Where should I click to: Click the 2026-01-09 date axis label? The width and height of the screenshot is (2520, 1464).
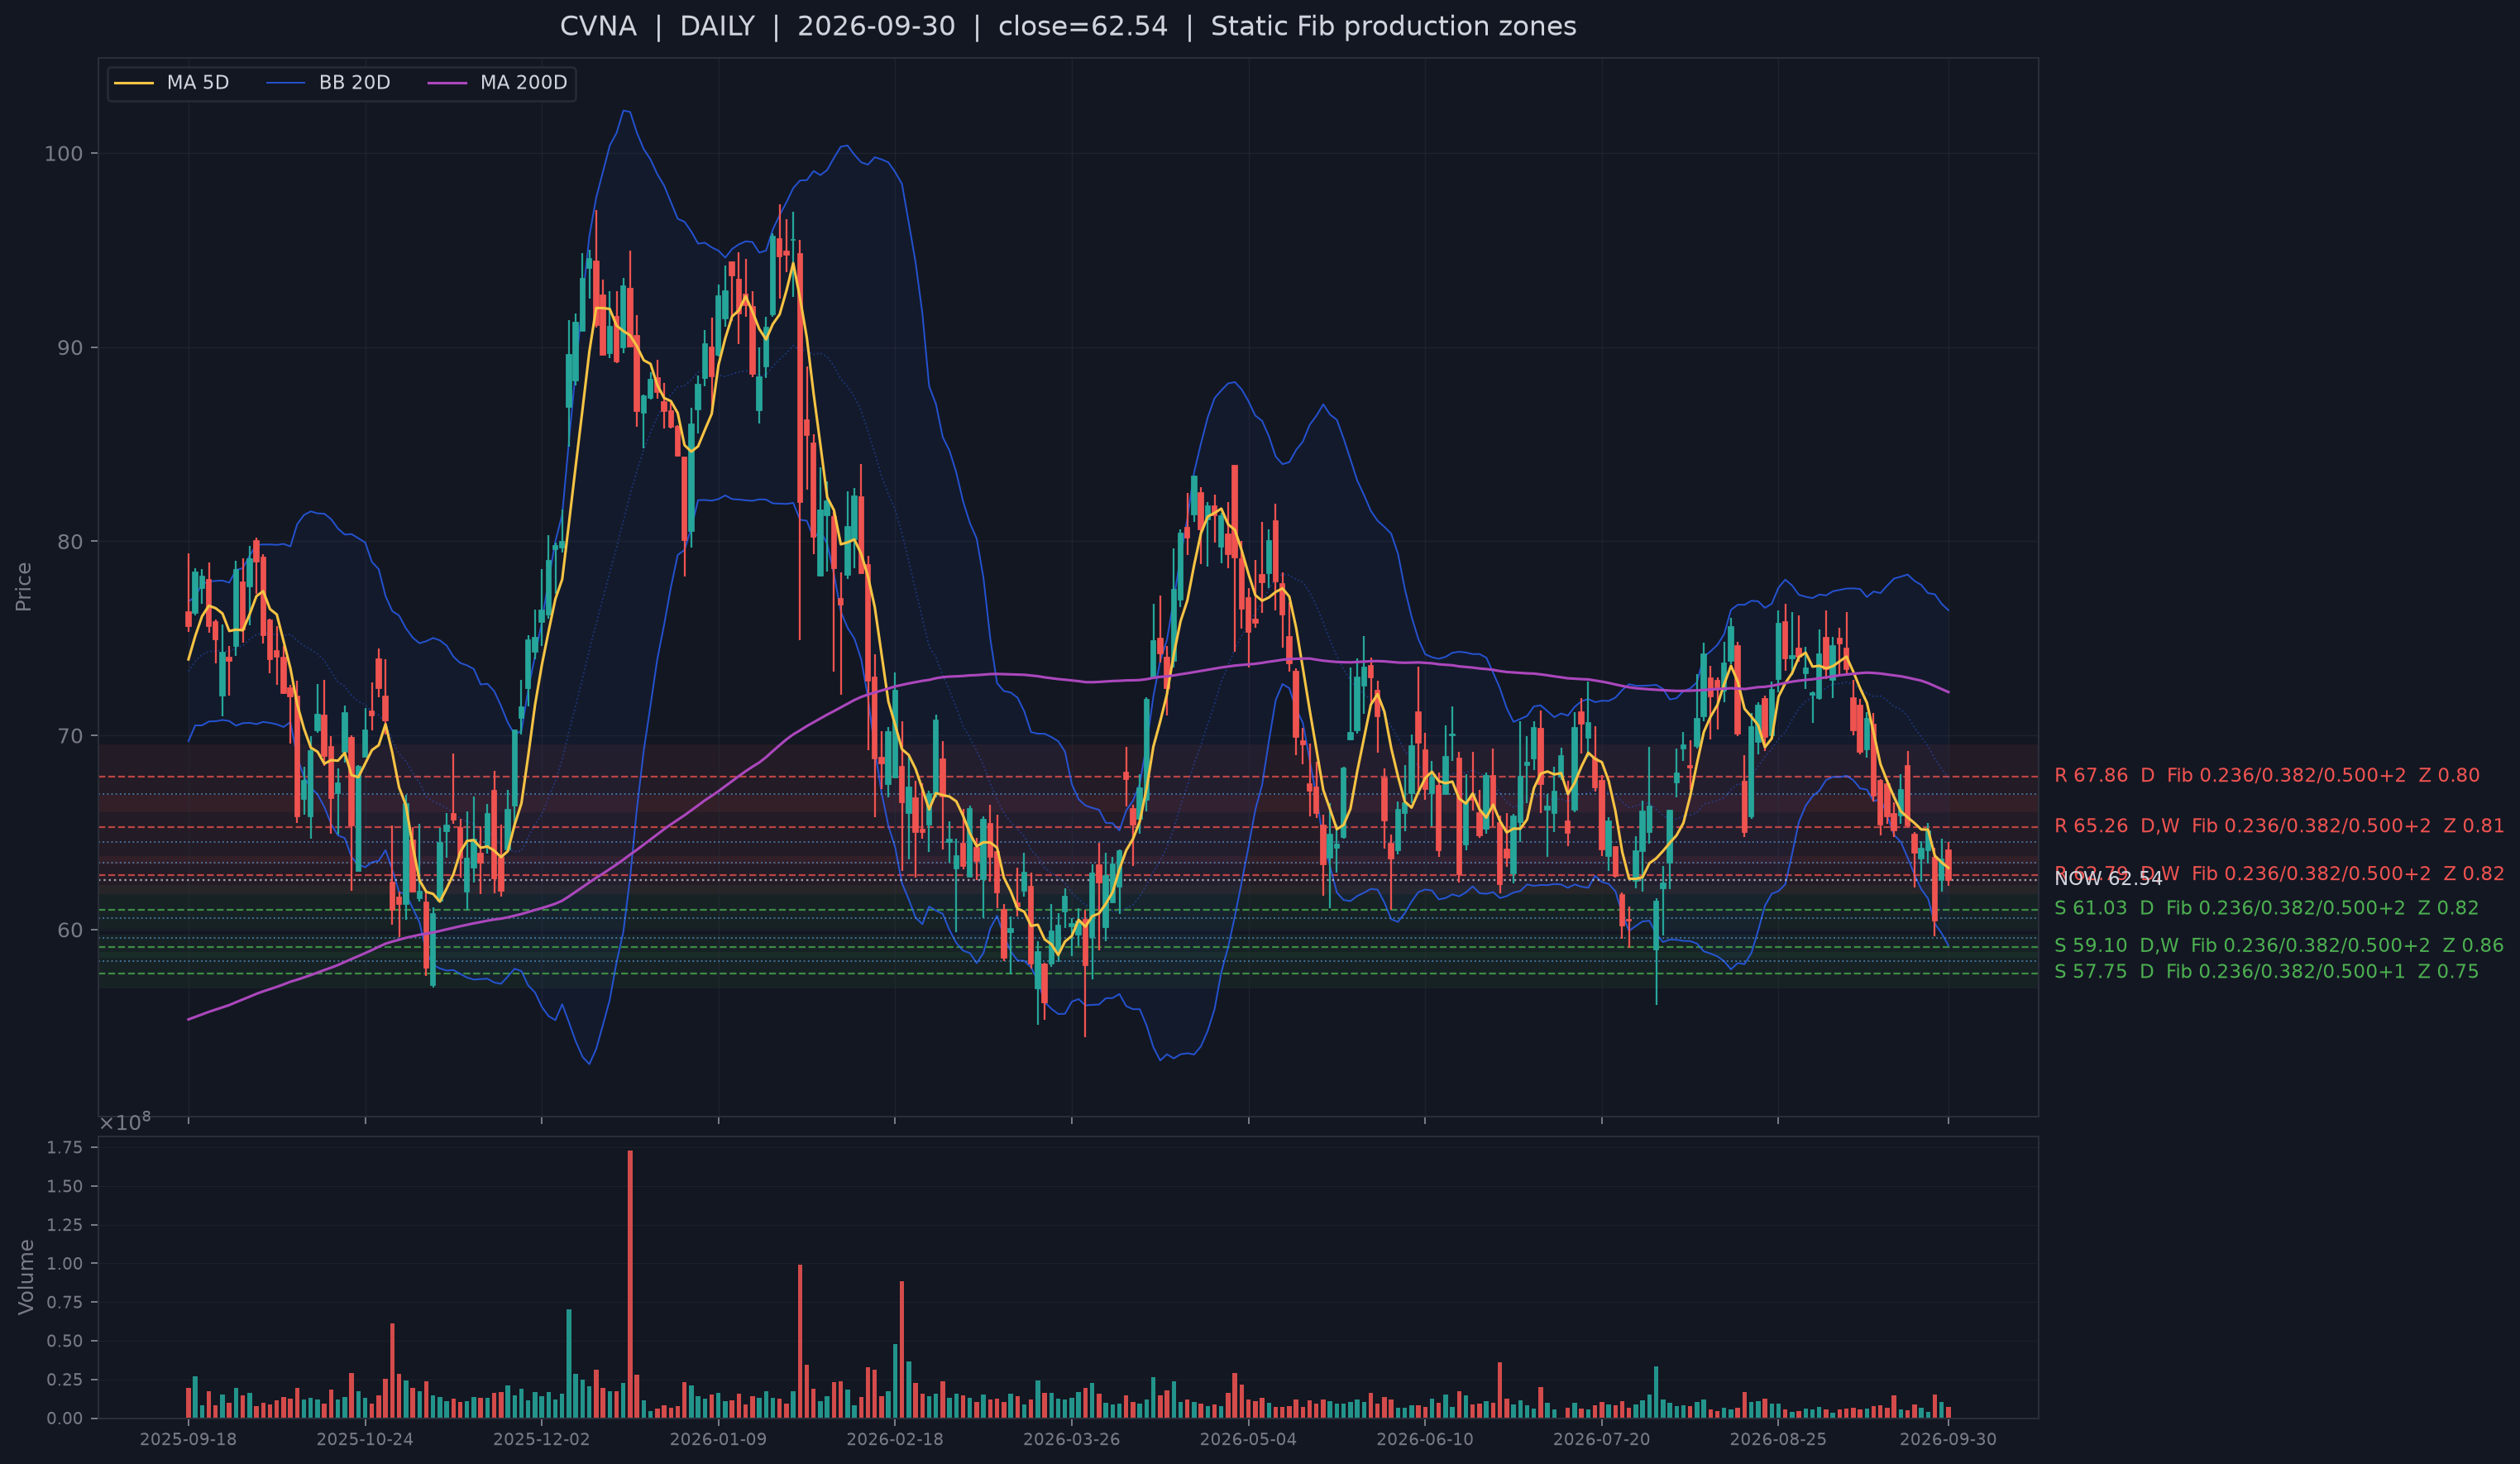718,1439
